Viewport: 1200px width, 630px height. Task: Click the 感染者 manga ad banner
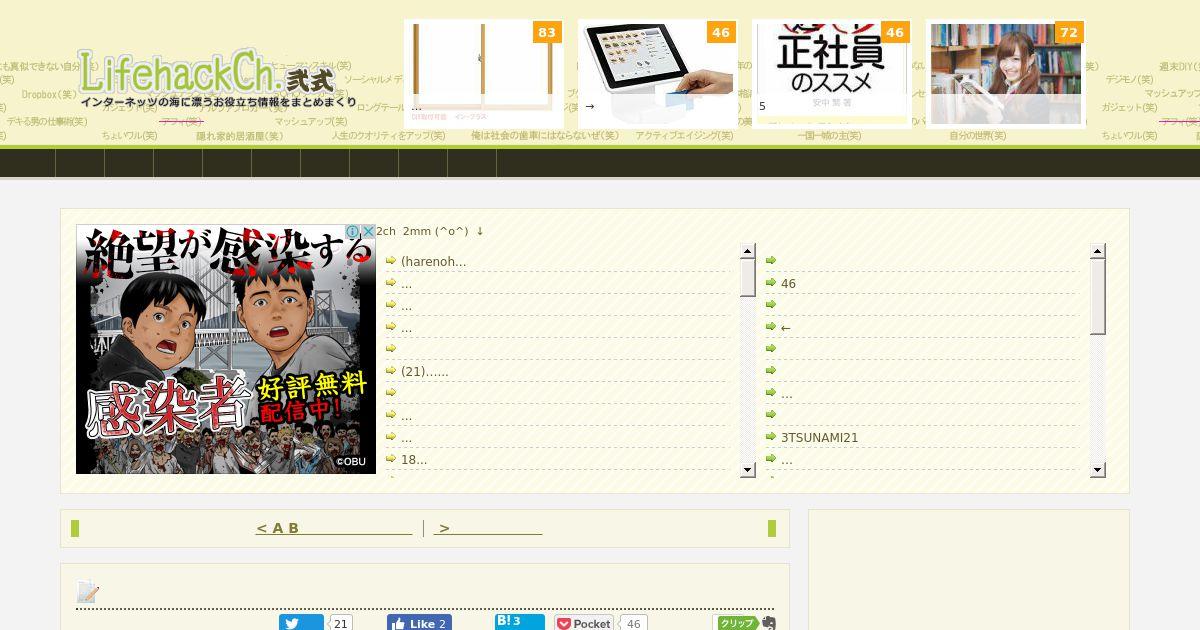pyautogui.click(x=226, y=349)
